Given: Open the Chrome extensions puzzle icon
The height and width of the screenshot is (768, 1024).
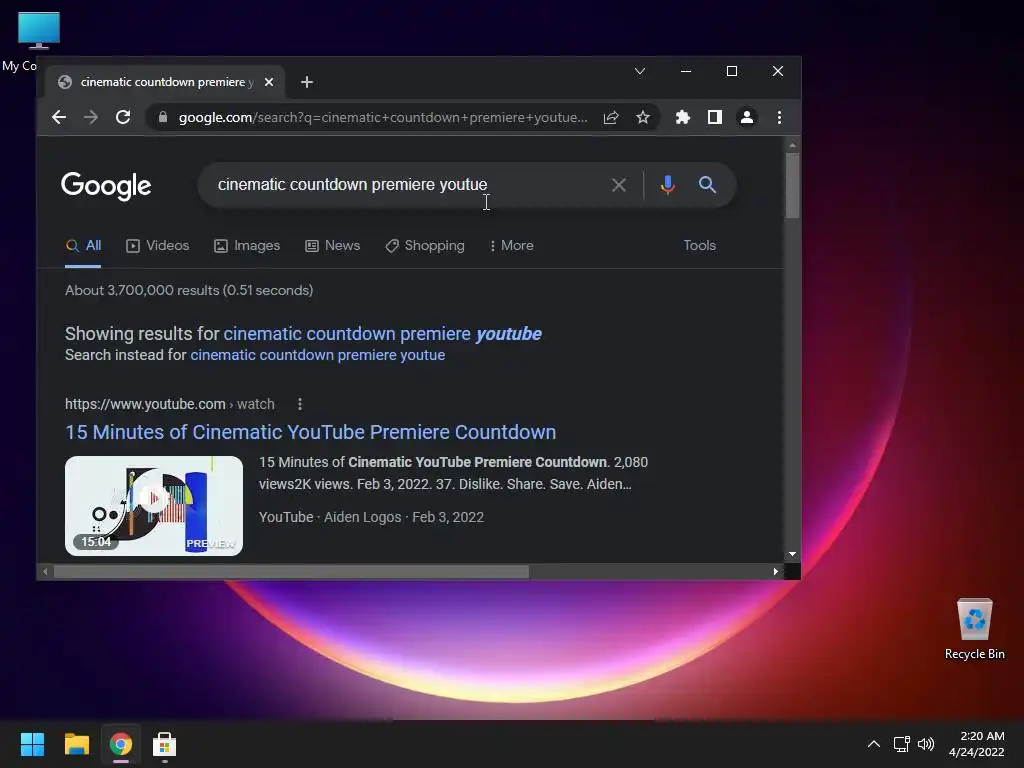Looking at the screenshot, I should coord(682,118).
